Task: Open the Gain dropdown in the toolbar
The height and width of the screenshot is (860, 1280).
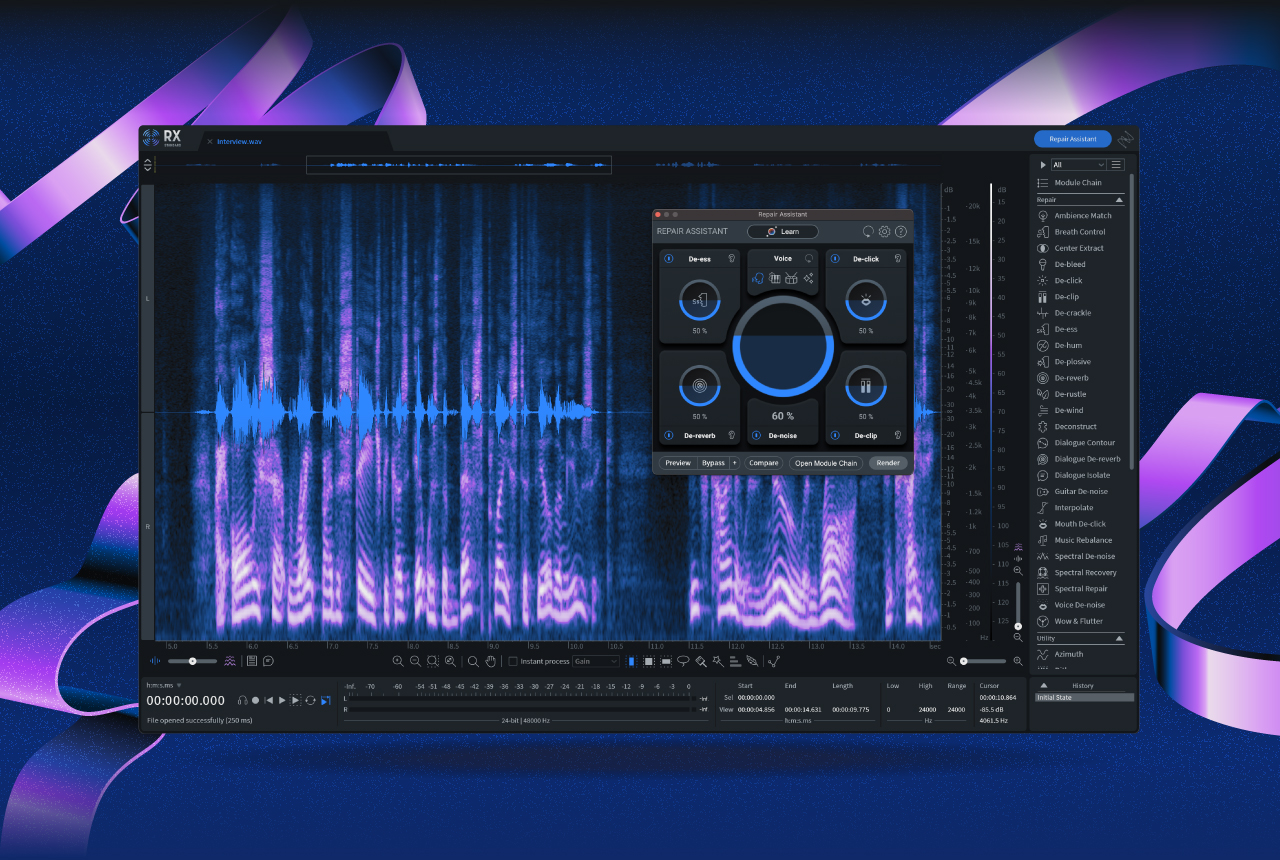Action: click(596, 661)
